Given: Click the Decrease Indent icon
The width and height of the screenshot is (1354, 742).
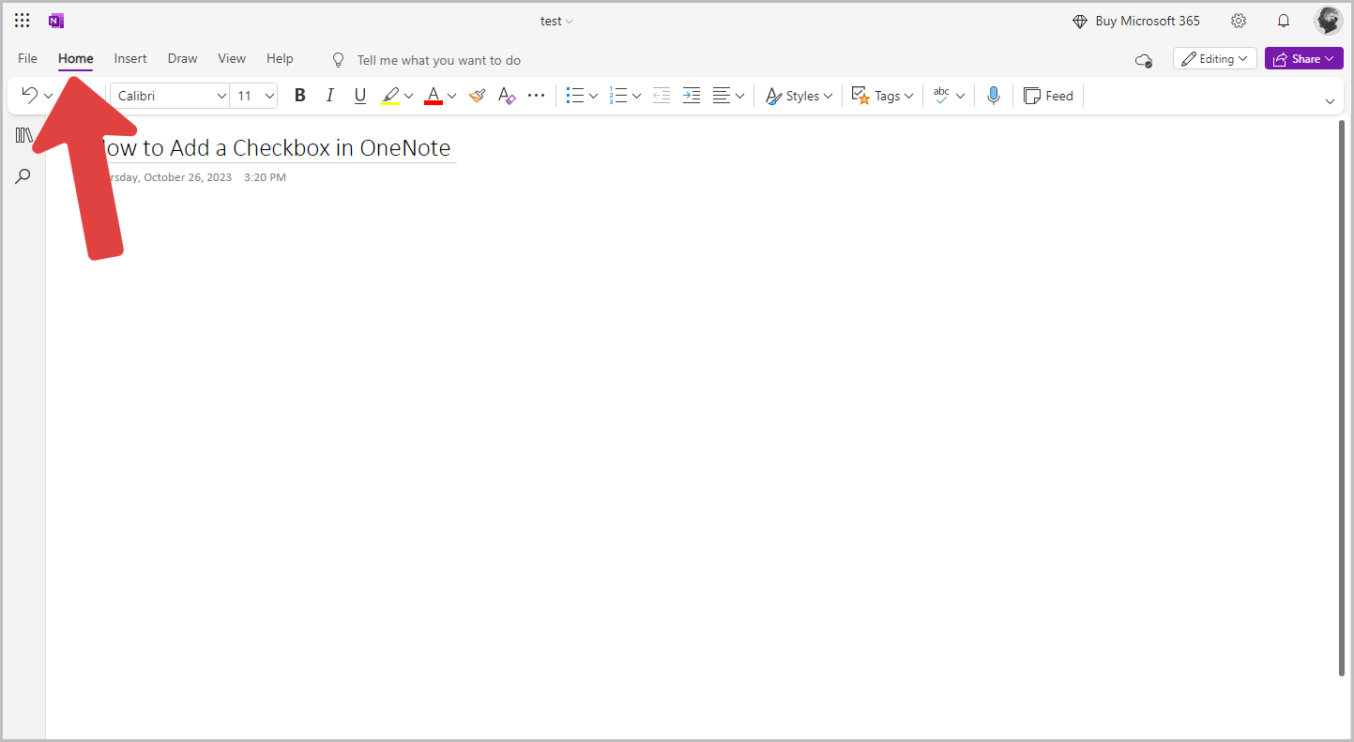Looking at the screenshot, I should click(x=661, y=96).
